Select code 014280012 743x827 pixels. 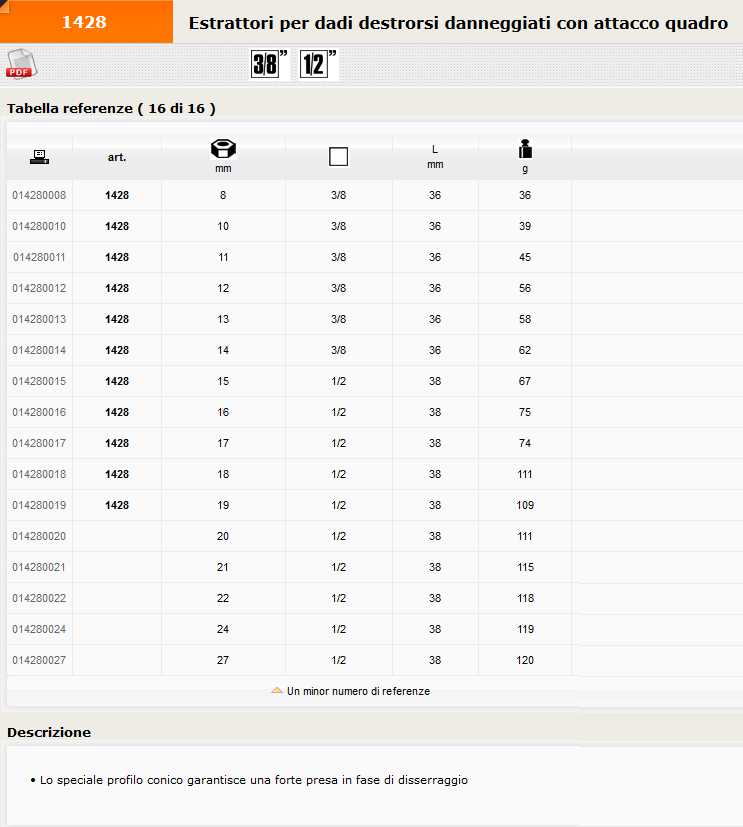39,288
